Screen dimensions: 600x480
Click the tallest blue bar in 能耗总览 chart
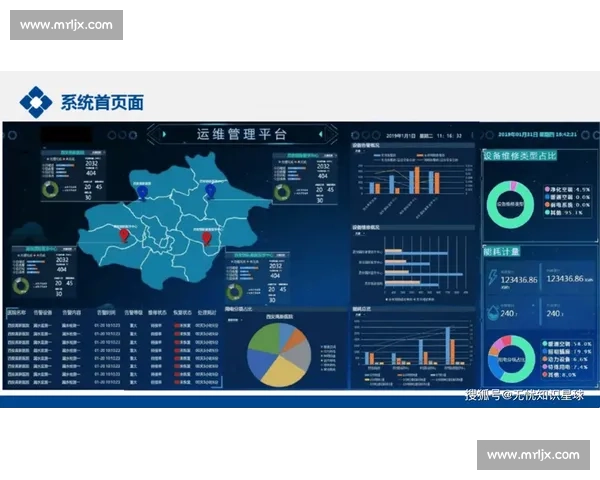(447, 346)
